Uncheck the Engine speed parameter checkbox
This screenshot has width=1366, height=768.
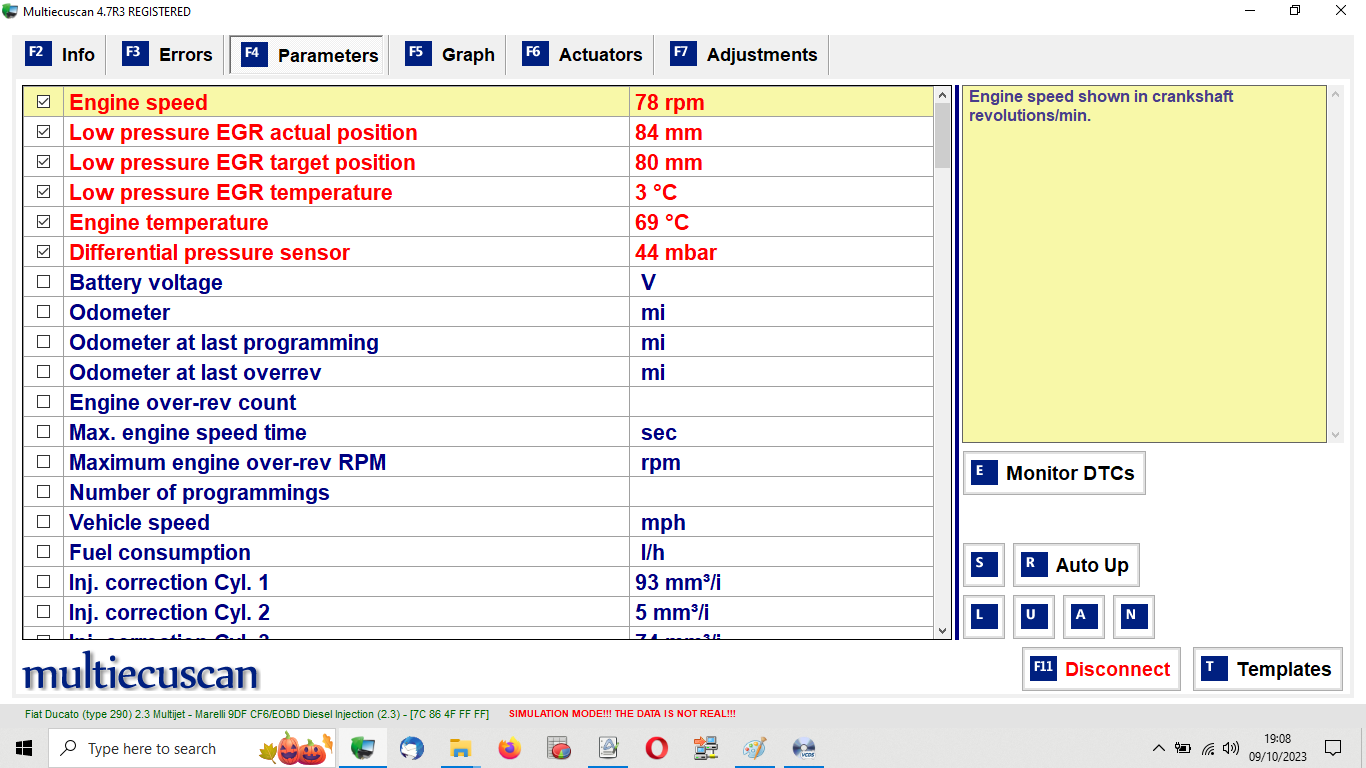coord(43,102)
